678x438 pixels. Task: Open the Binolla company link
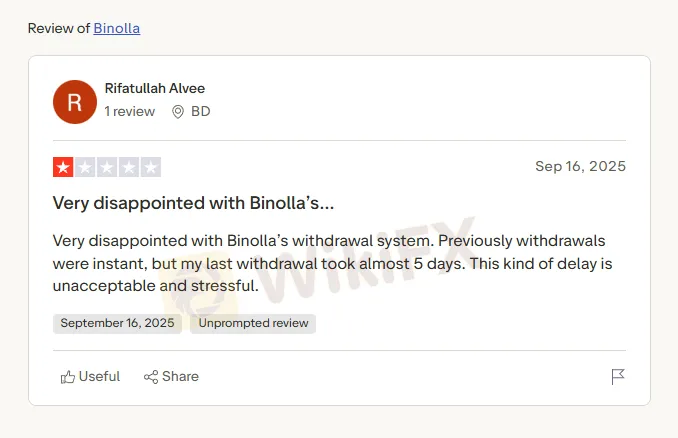coord(116,28)
